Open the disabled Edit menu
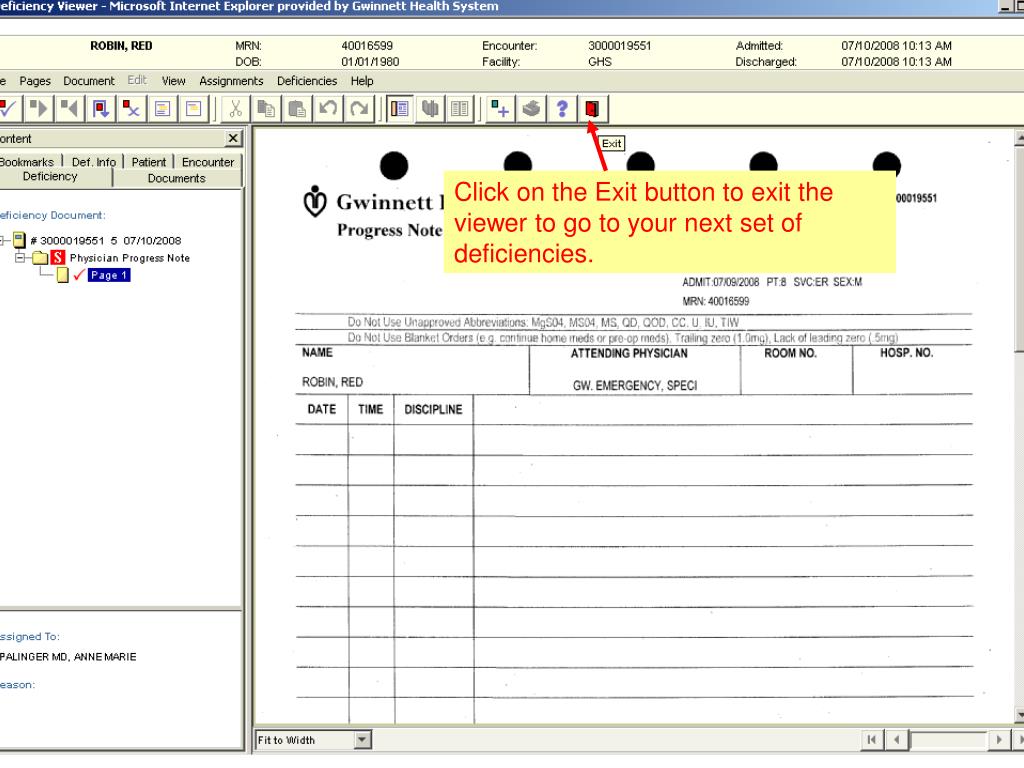 pyautogui.click(x=137, y=80)
